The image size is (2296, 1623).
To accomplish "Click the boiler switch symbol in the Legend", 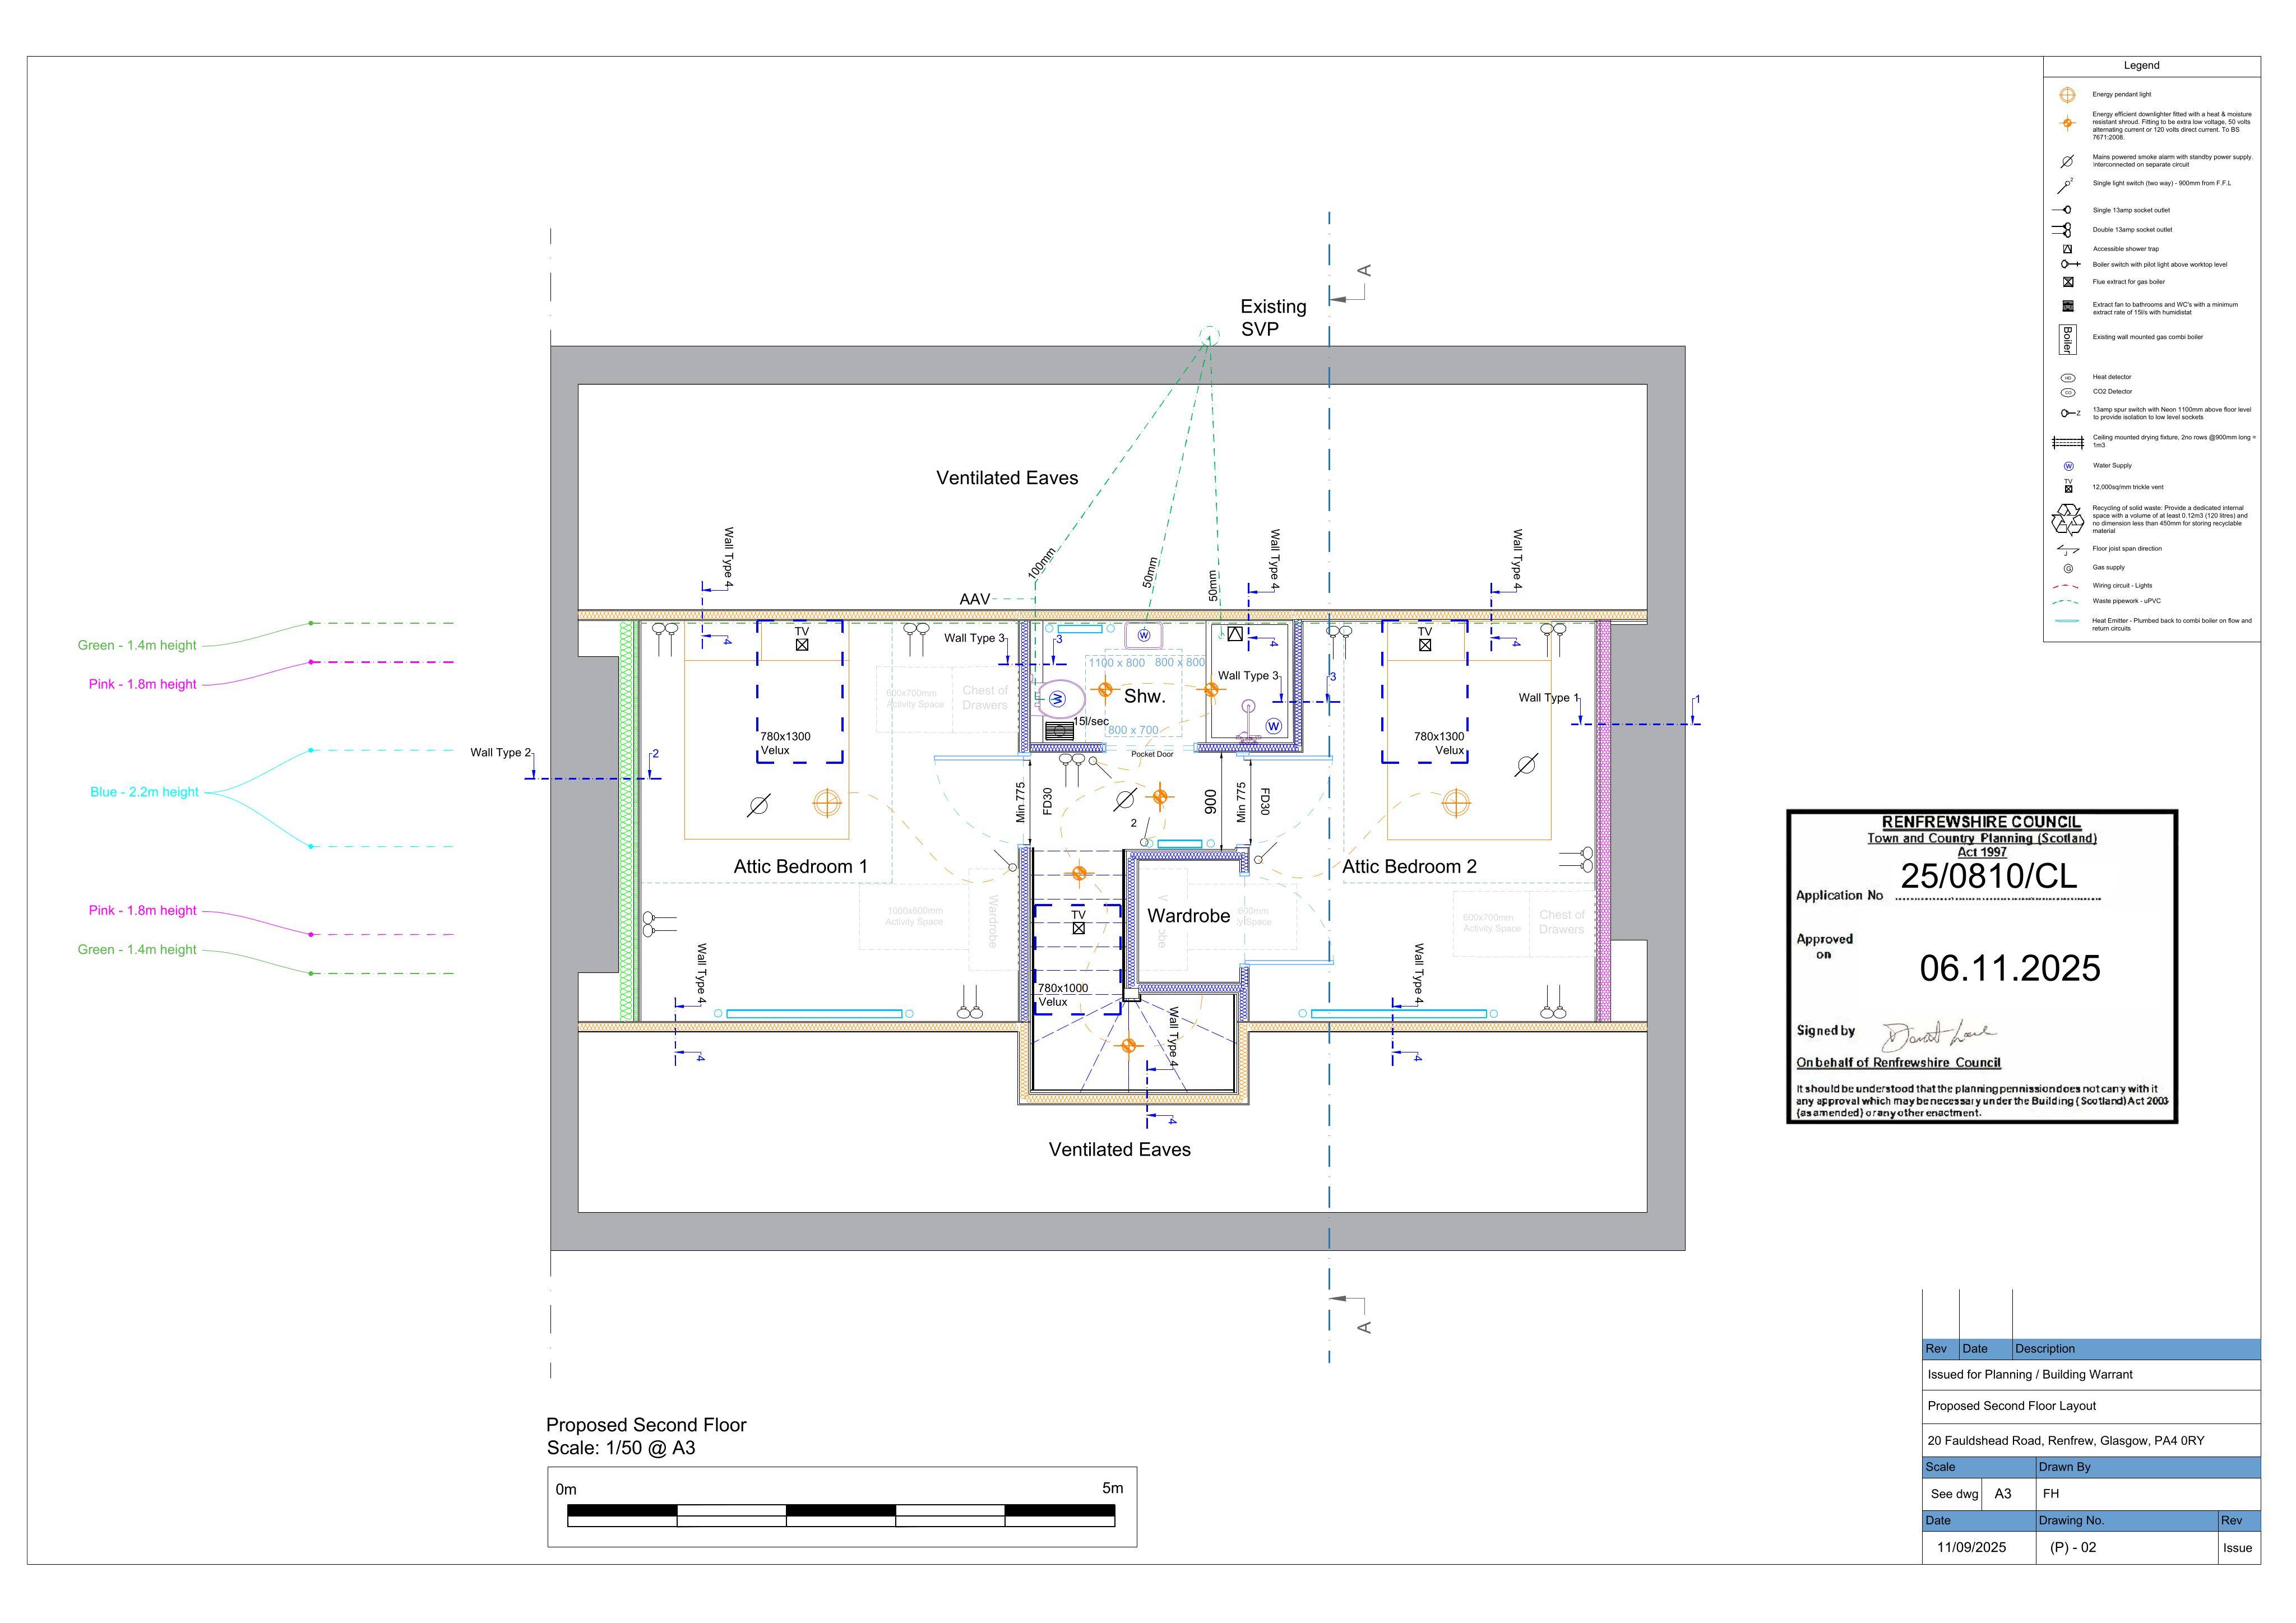I will [x=2070, y=264].
